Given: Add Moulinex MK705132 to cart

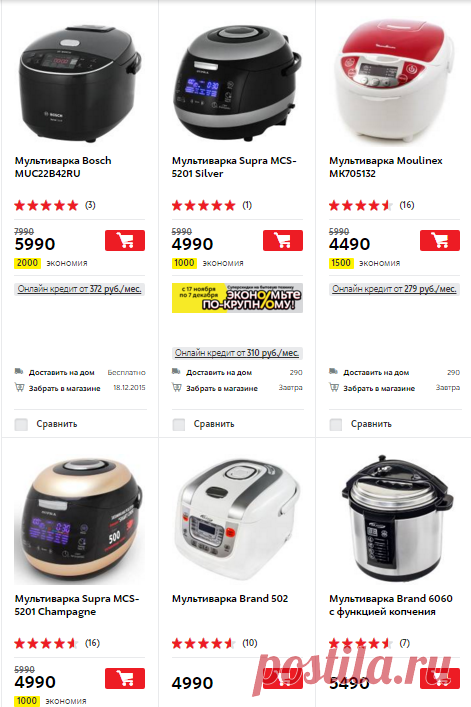Looking at the screenshot, I should [x=439, y=240].
